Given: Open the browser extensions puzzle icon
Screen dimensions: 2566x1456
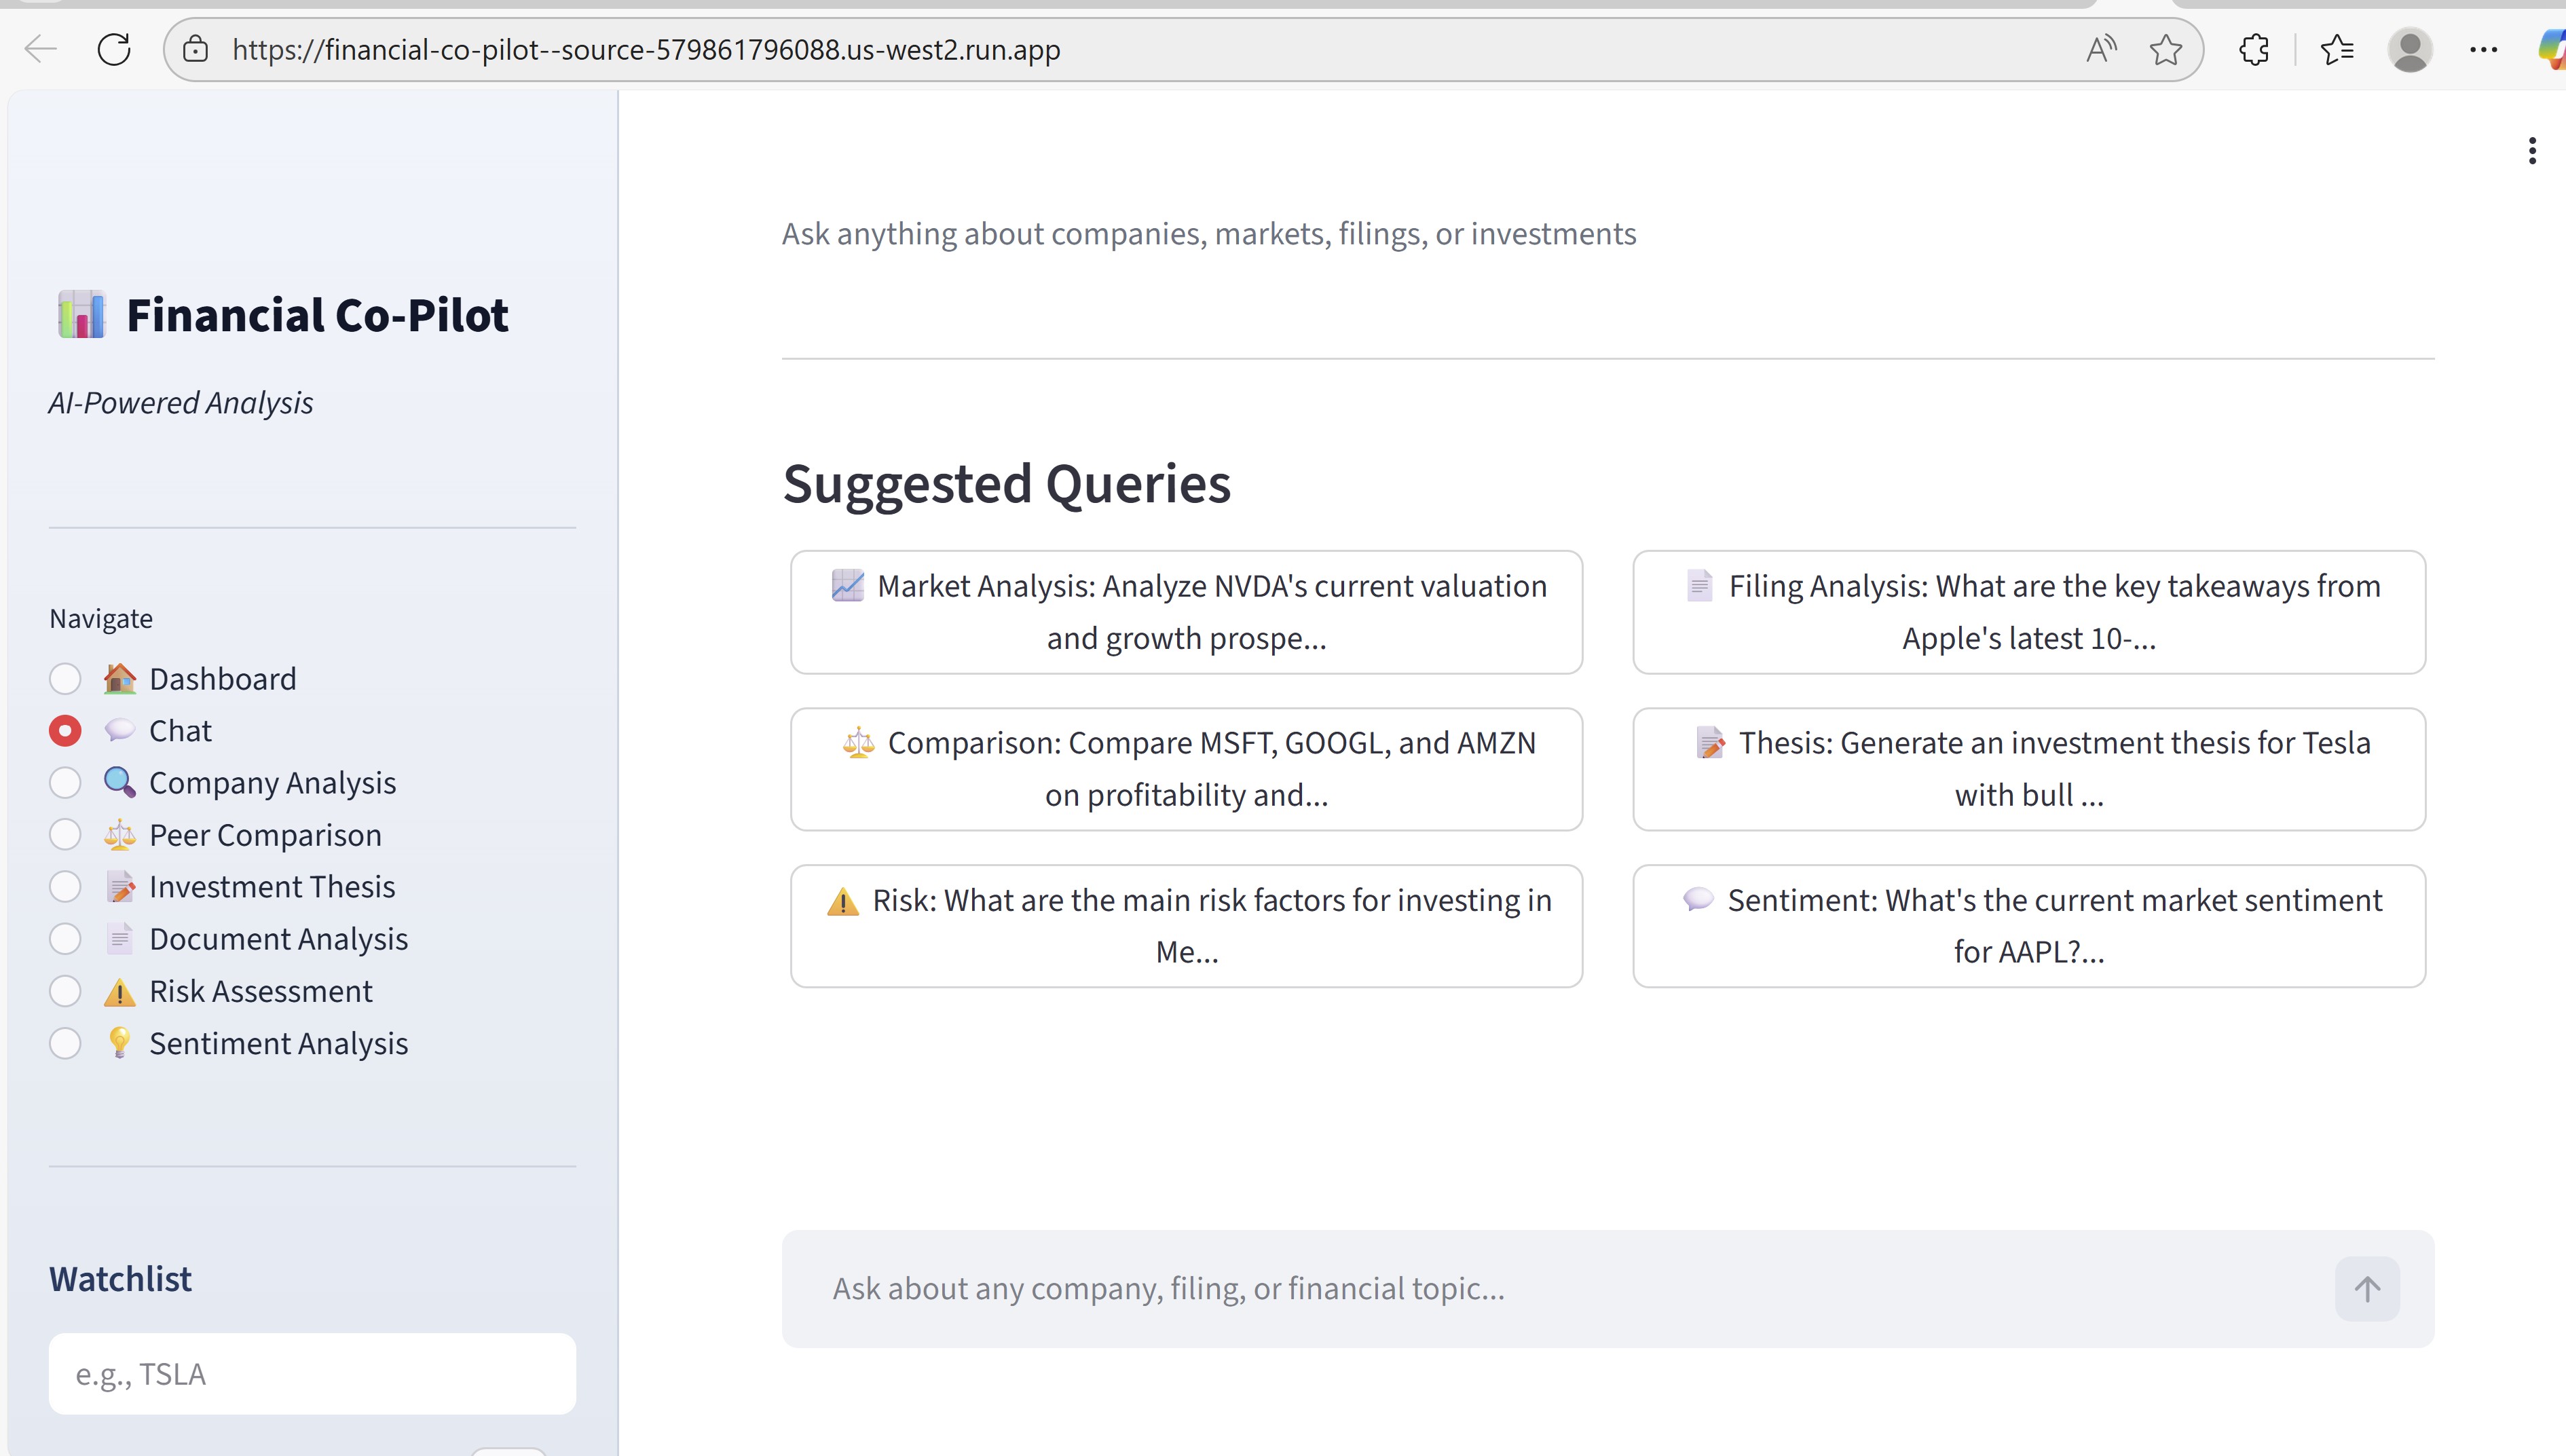Looking at the screenshot, I should coord(2254,49).
